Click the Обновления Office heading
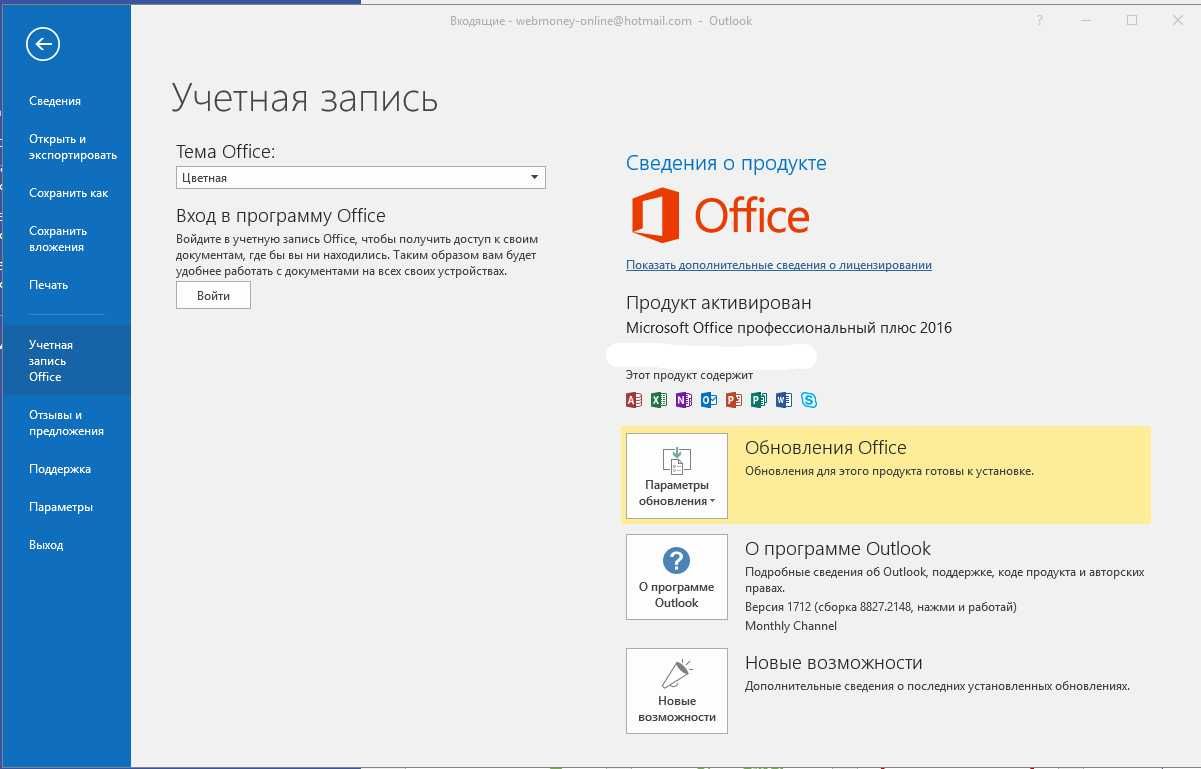Screen dimensions: 1201x769 [826, 448]
